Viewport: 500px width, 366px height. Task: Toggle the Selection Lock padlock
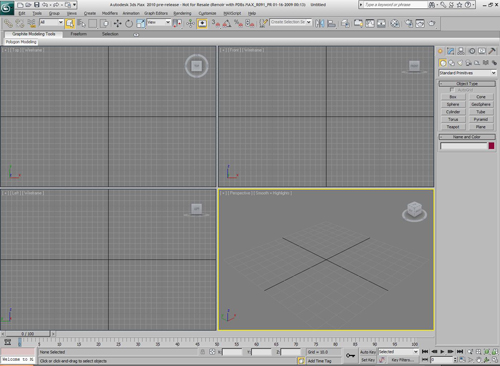coord(203,352)
